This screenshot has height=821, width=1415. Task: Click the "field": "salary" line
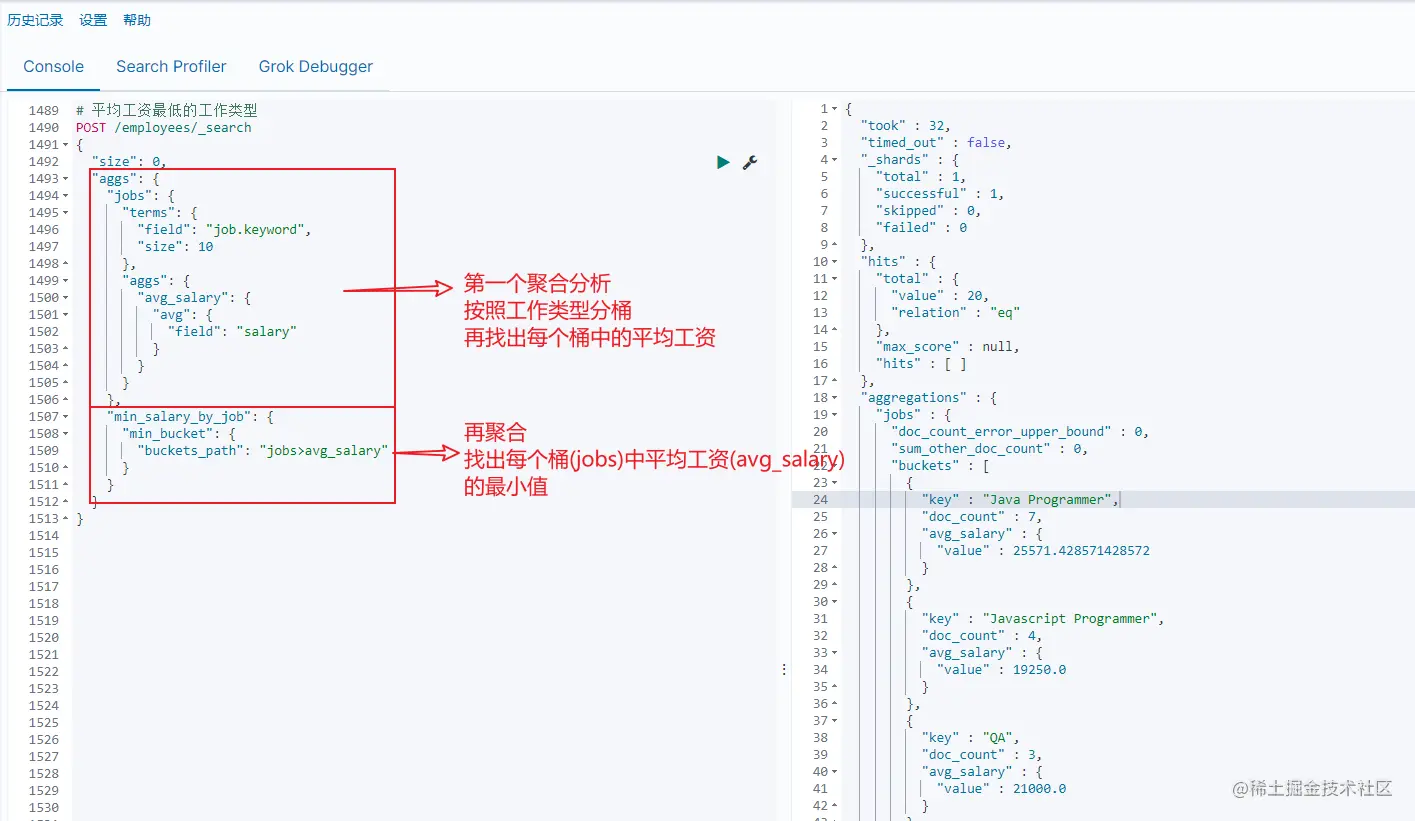[233, 332]
